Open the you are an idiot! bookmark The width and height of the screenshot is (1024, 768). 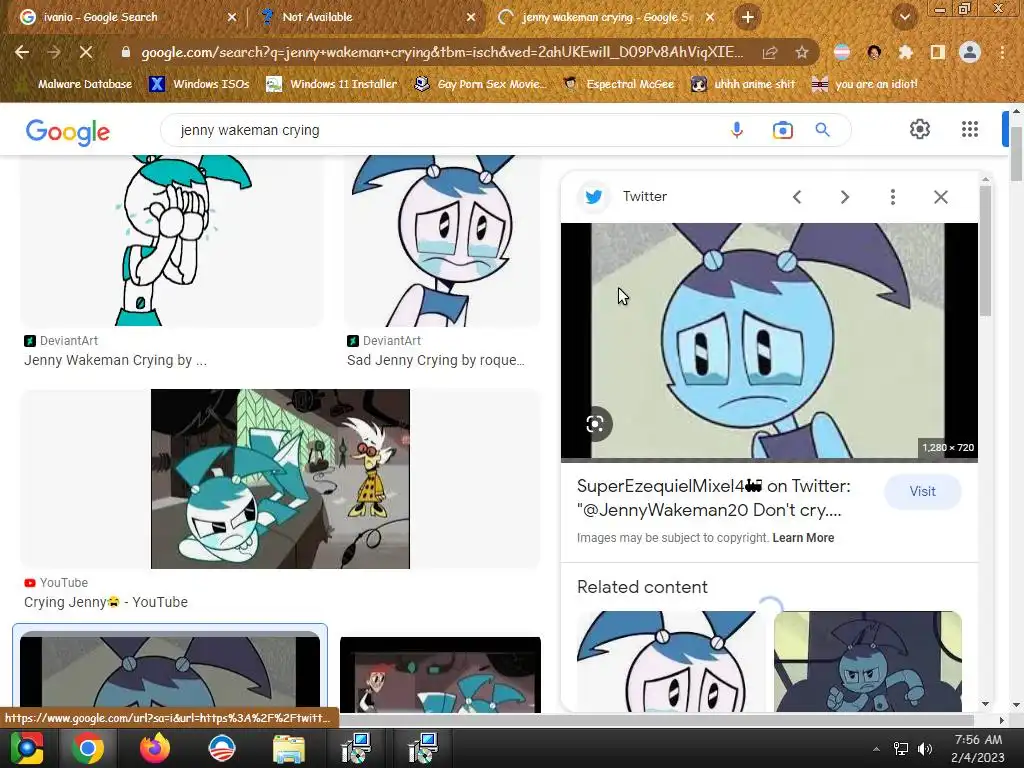[865, 84]
